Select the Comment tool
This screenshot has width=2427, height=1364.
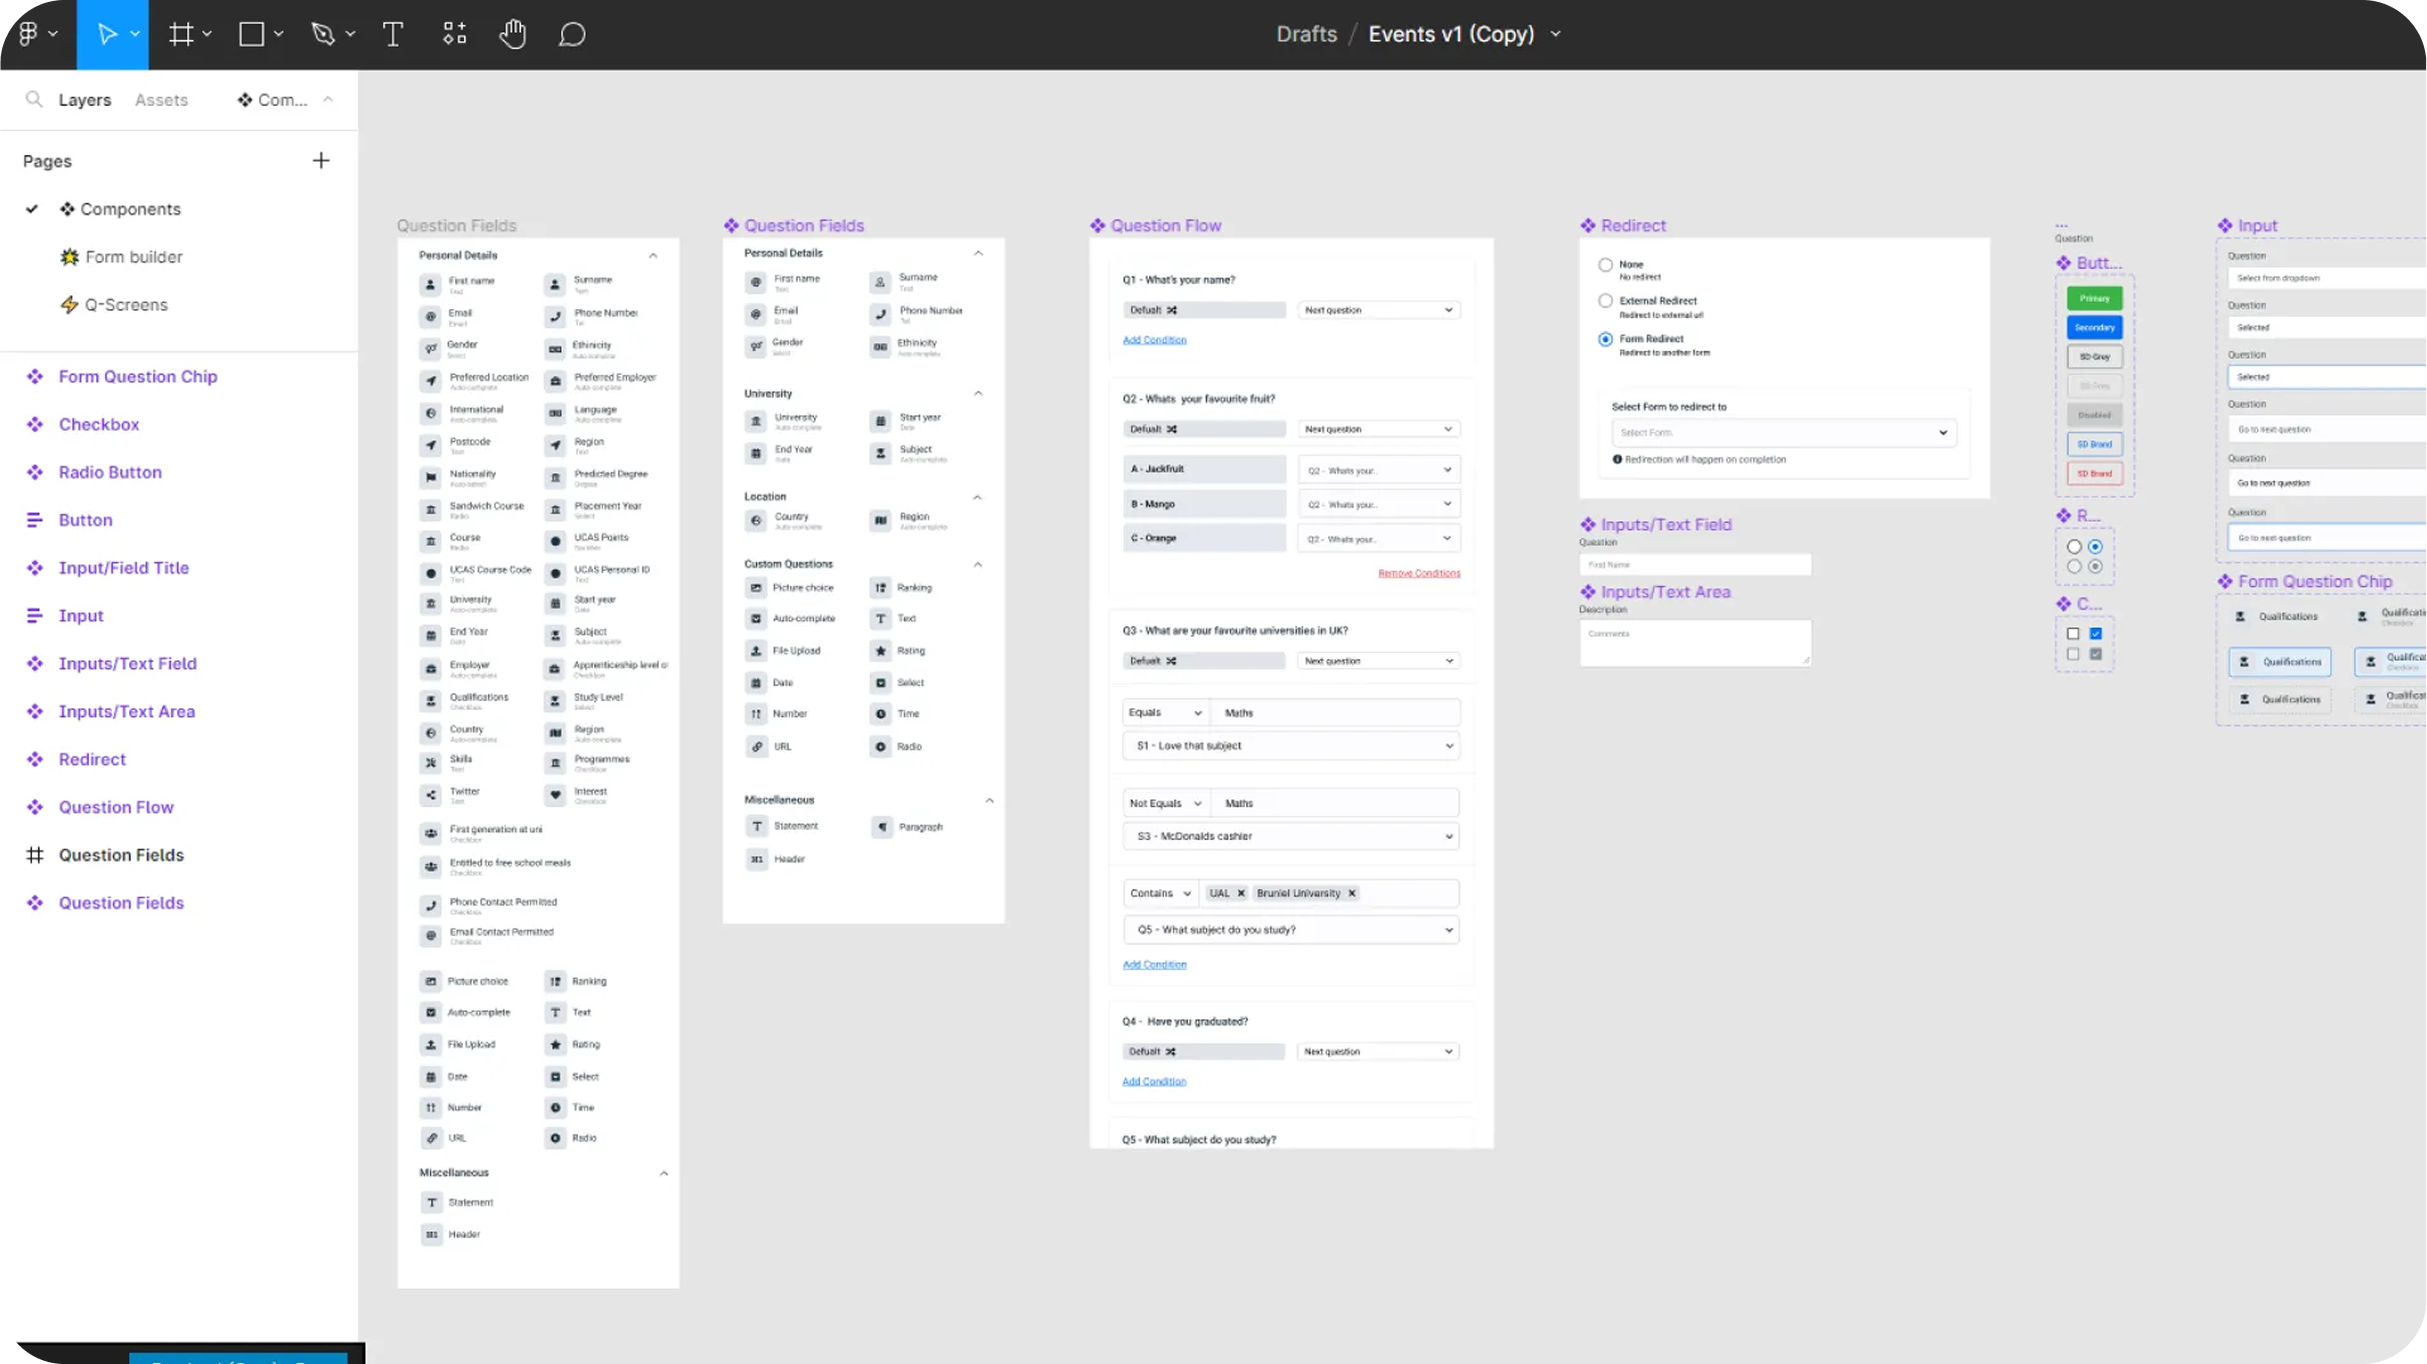point(572,34)
